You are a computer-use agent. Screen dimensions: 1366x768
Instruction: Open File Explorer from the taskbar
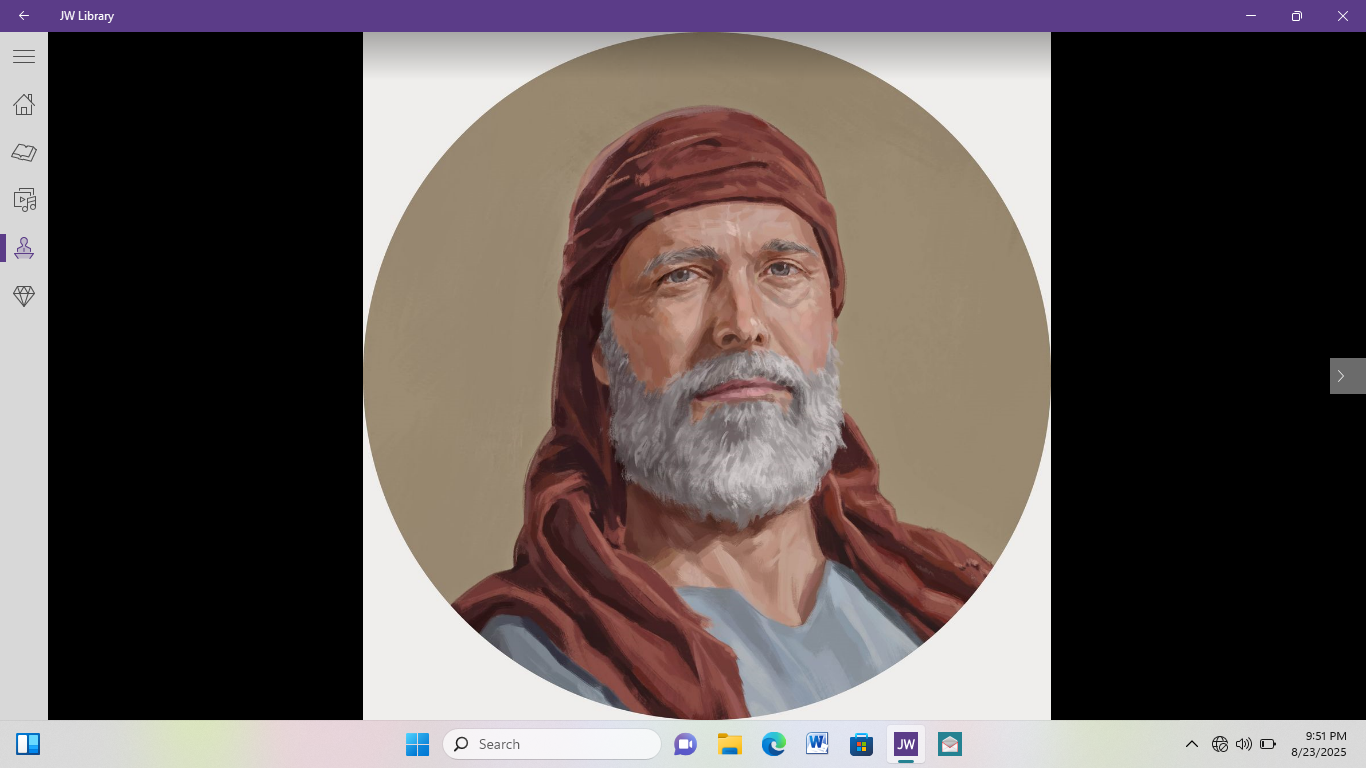pos(729,744)
